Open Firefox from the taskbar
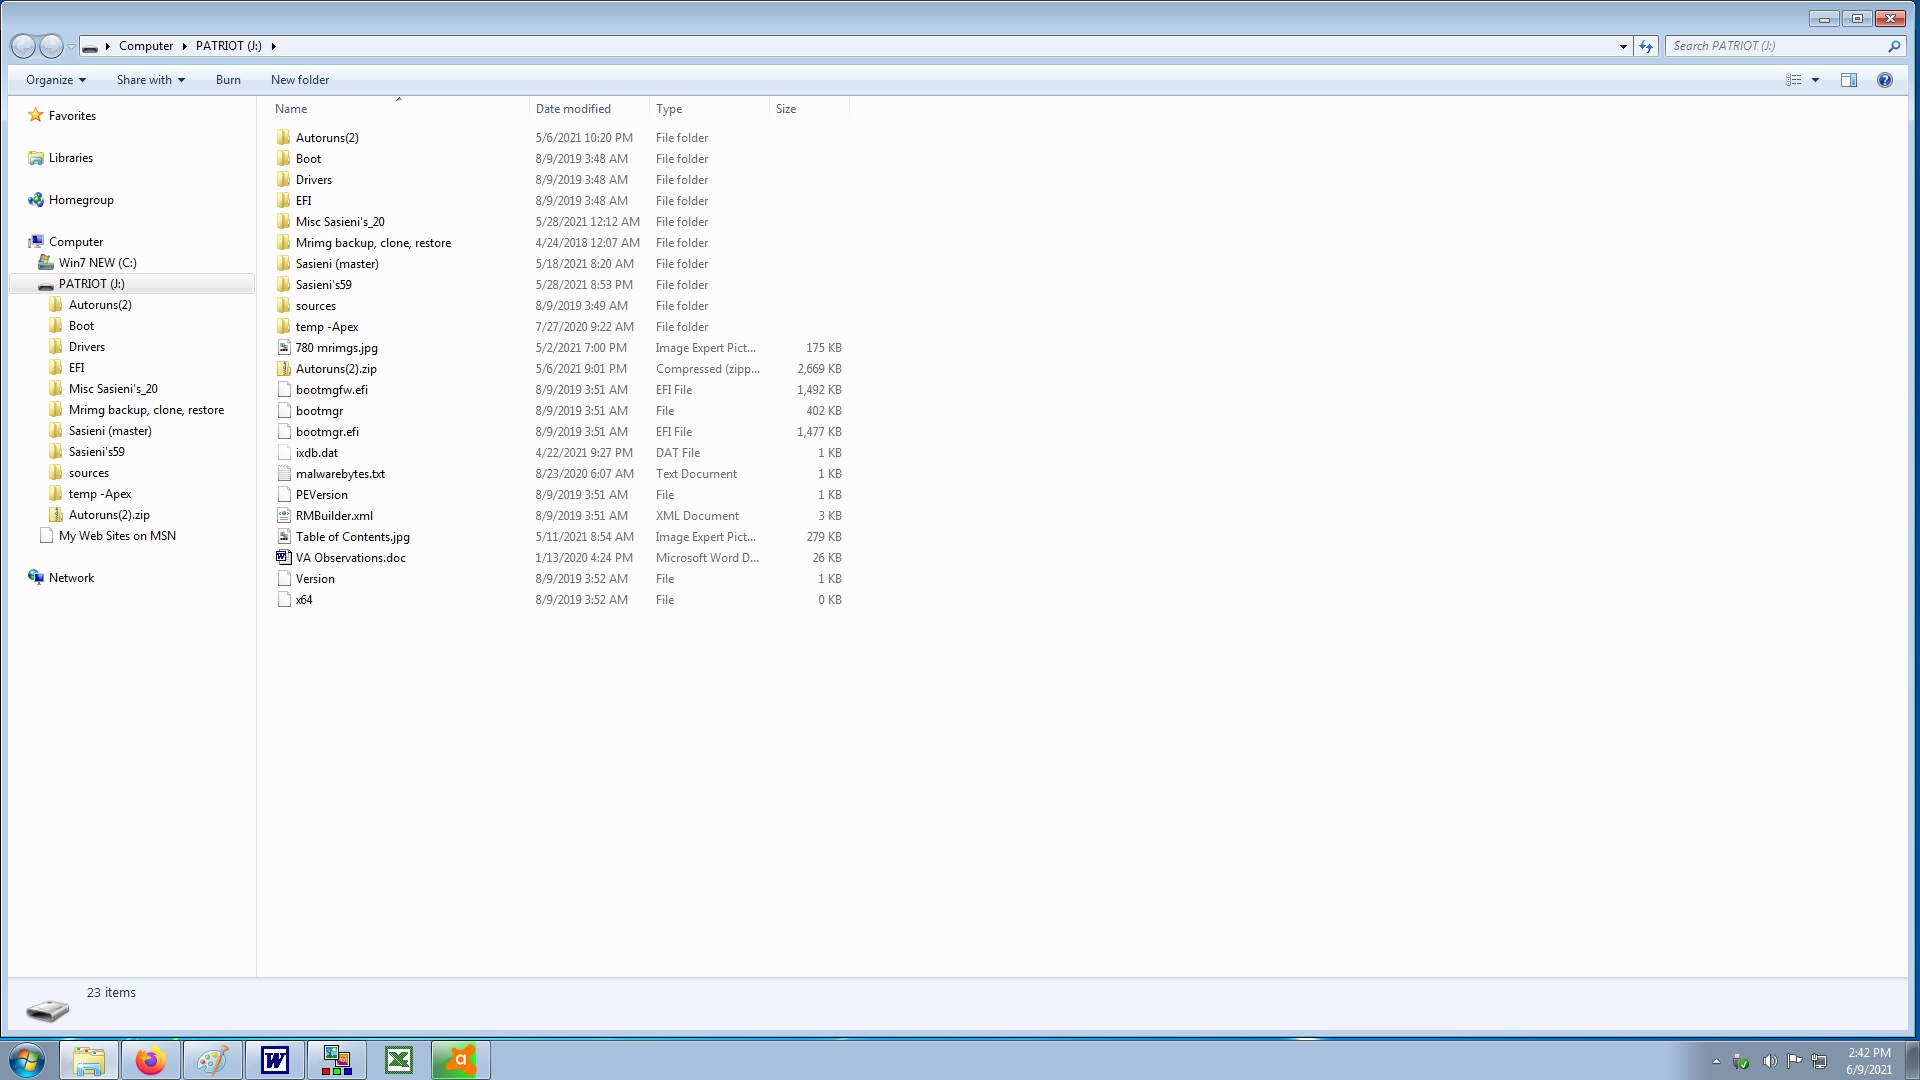The width and height of the screenshot is (1920, 1080). (x=151, y=1060)
